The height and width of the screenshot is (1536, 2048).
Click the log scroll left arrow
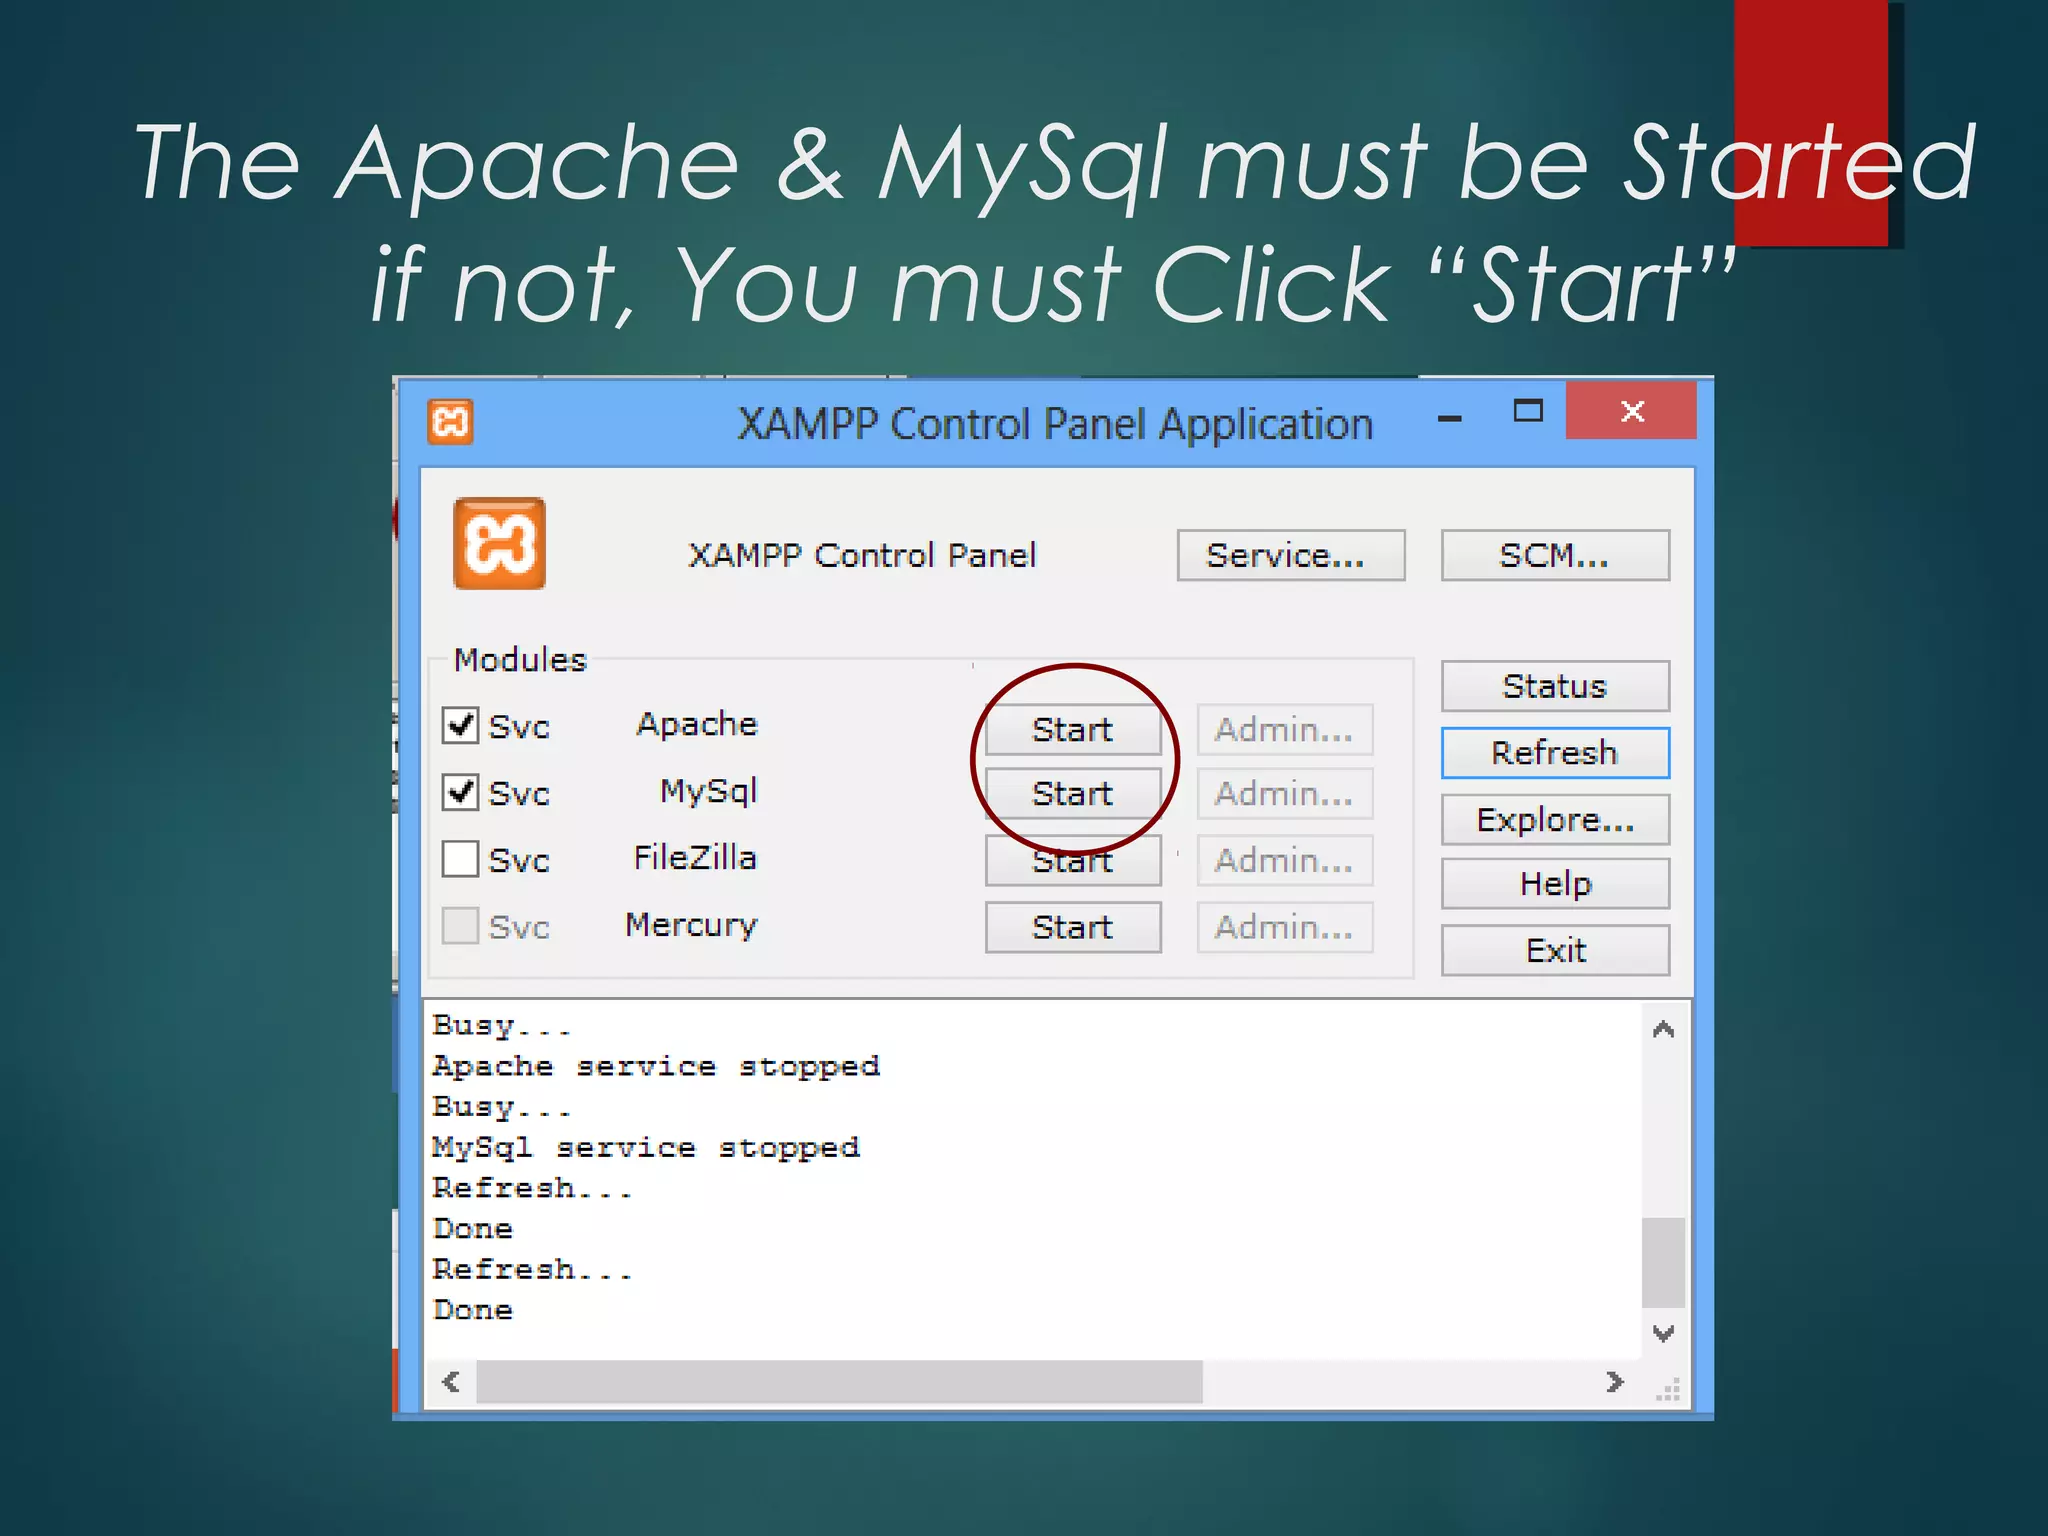451,1382
